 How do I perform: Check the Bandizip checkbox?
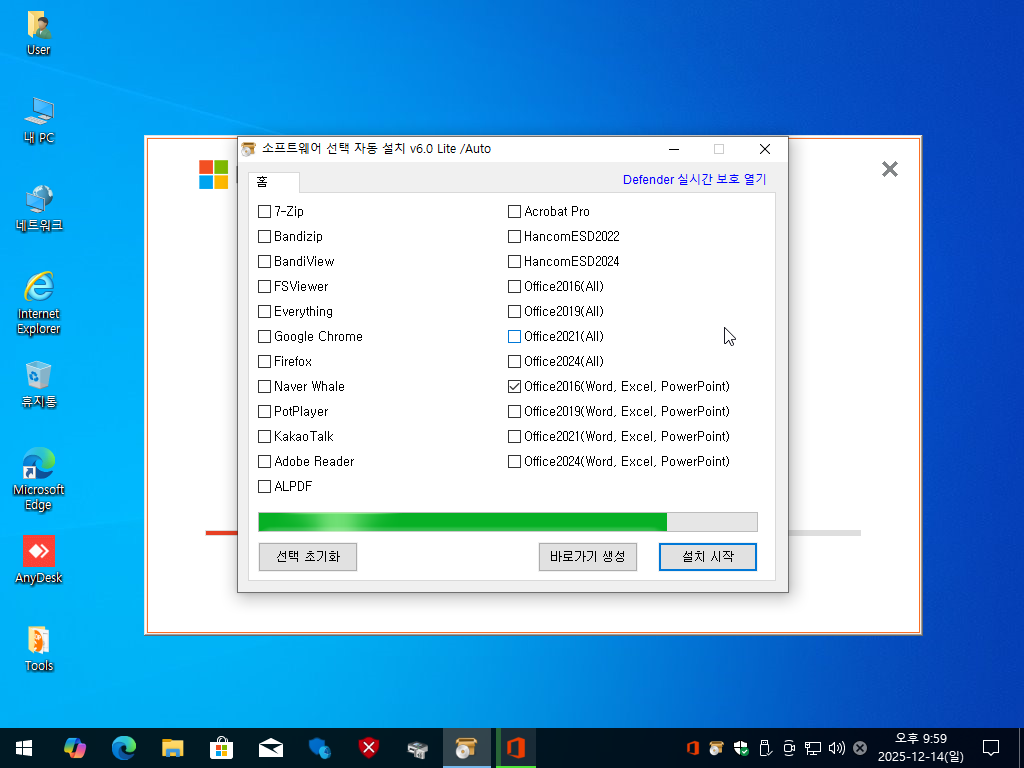(x=264, y=236)
